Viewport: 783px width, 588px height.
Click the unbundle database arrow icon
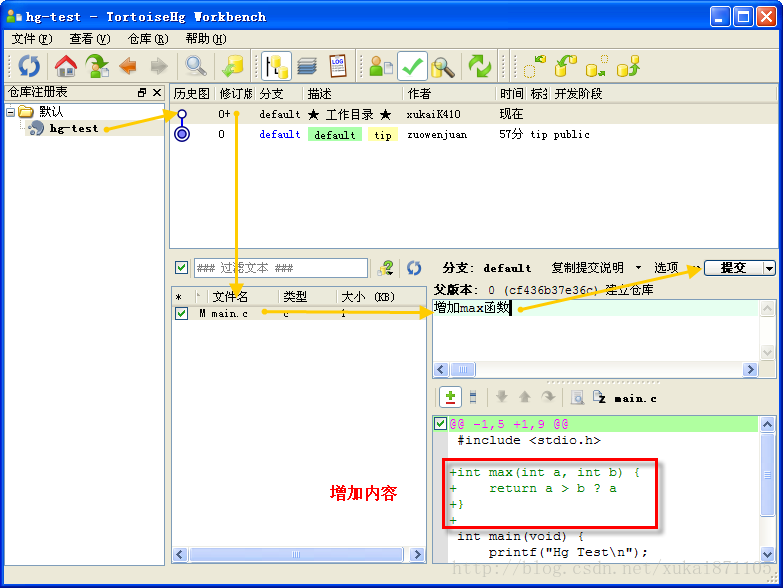click(x=233, y=65)
